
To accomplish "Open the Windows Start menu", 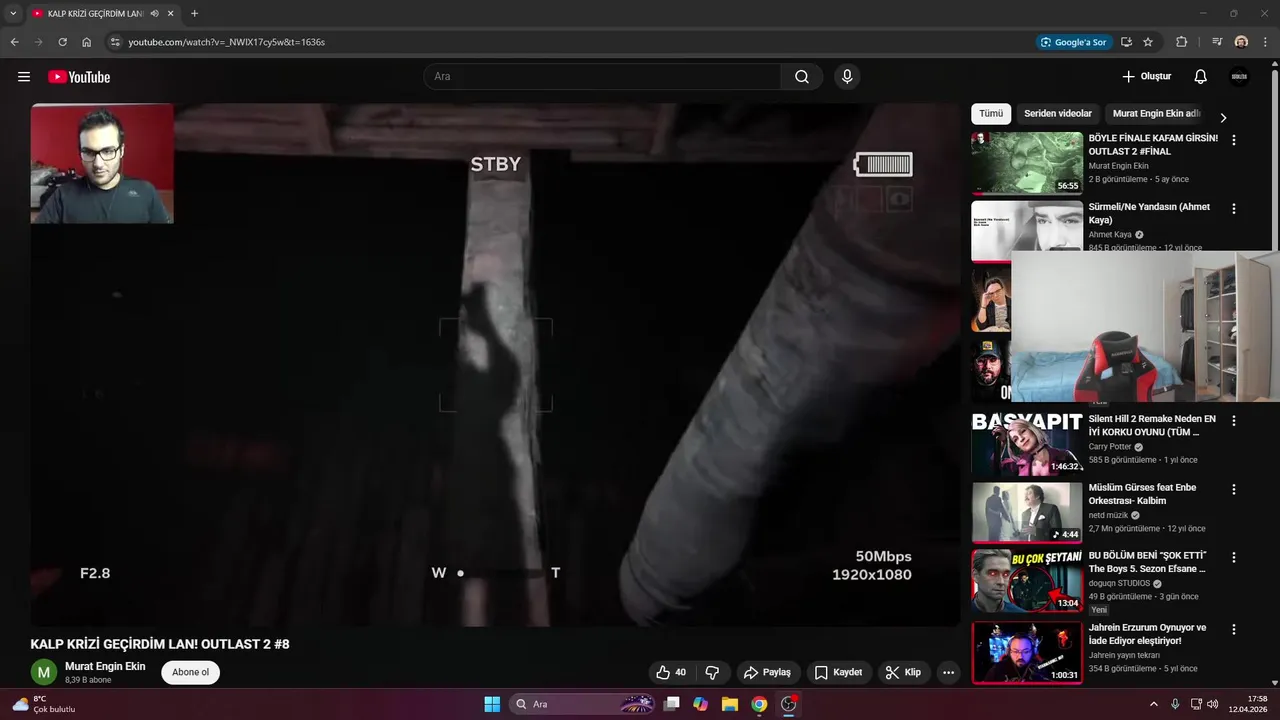I will point(492,704).
